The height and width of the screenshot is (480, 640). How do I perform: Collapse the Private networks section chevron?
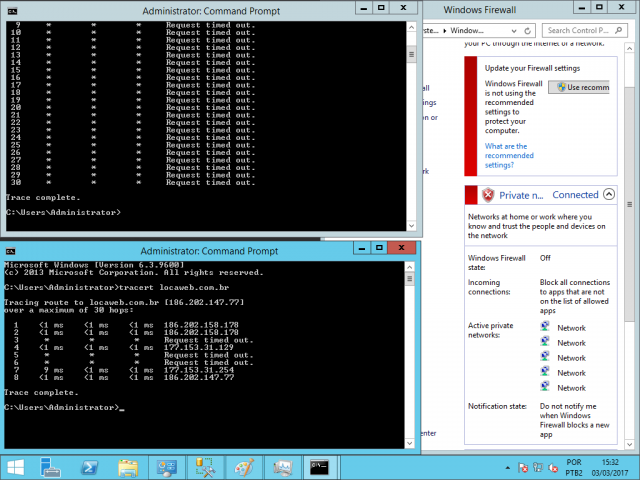[x=609, y=194]
